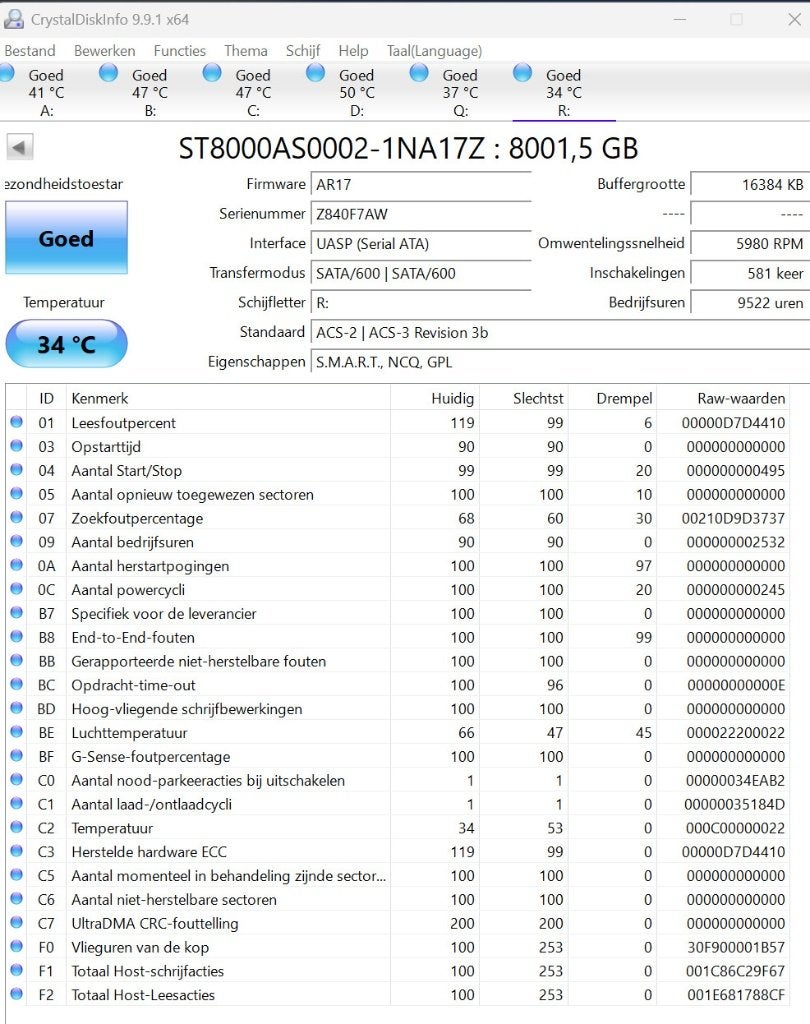
Task: Click the blue Goed health status button
Action: (x=66, y=238)
